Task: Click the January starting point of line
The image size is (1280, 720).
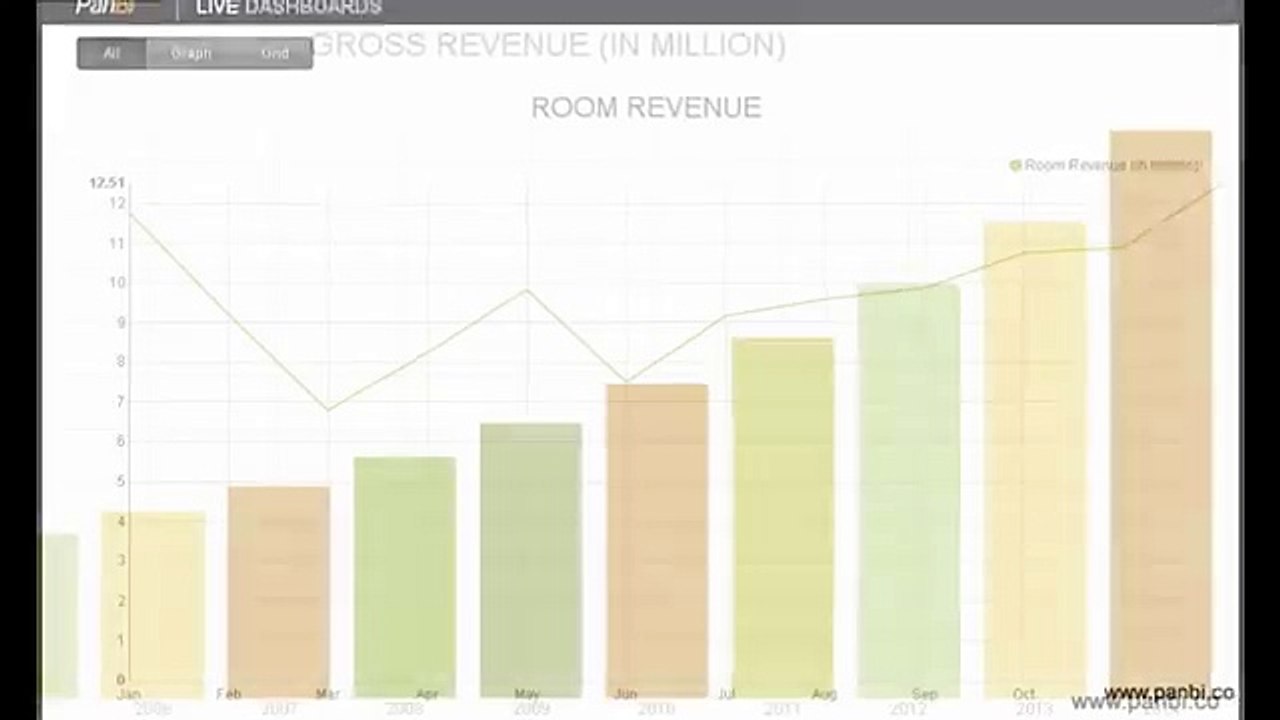Action: (130, 213)
